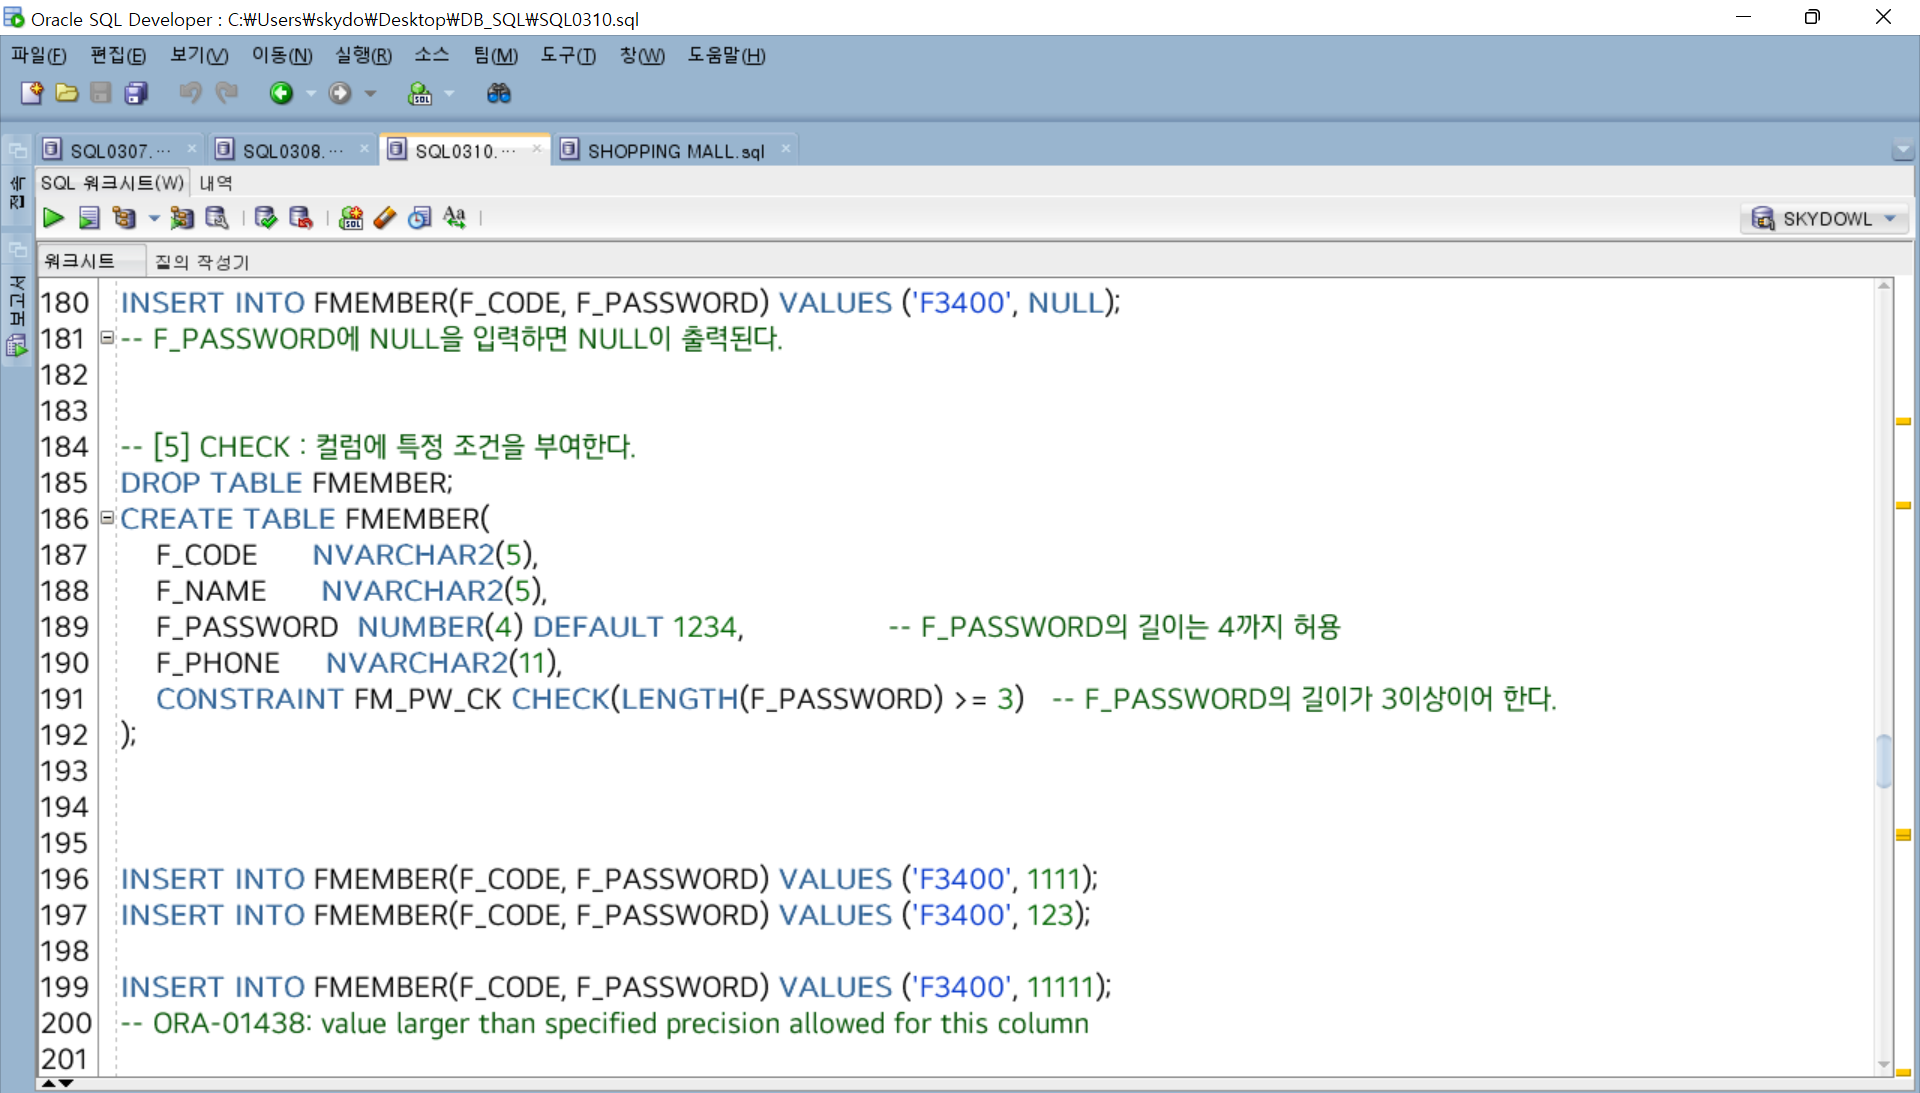The width and height of the screenshot is (1920, 1093).
Task: Switch to the 질의 작성기 tab
Action: tap(202, 262)
